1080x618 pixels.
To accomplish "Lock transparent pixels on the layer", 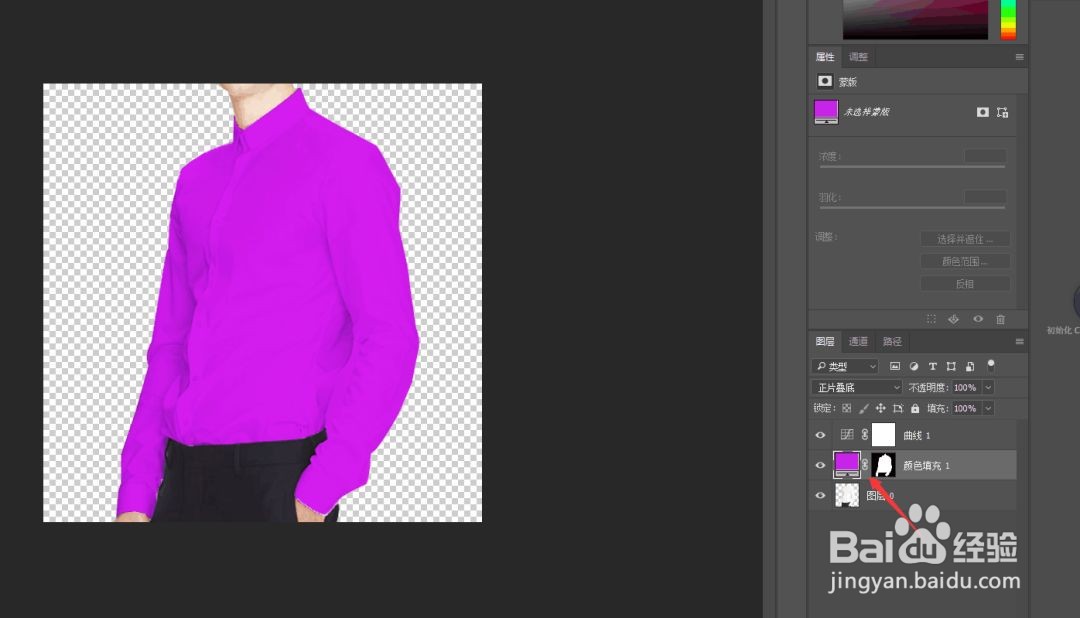I will [x=849, y=408].
